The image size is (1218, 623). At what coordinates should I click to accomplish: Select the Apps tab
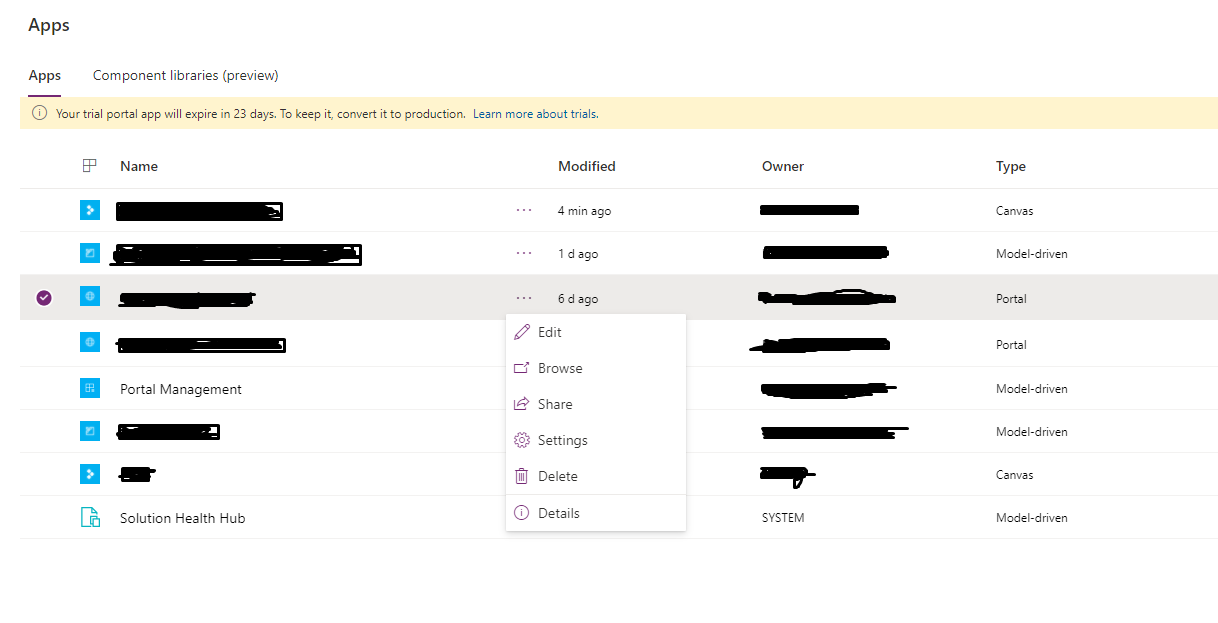point(44,75)
